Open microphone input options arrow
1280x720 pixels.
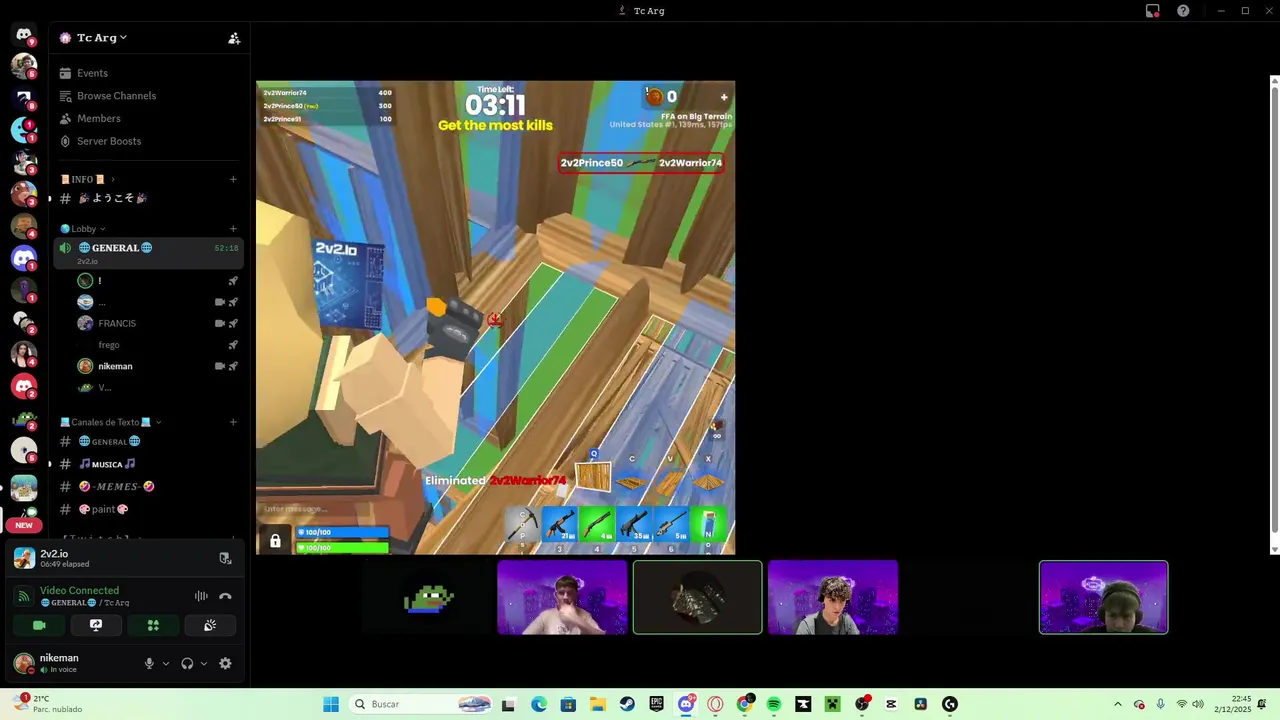coord(166,663)
